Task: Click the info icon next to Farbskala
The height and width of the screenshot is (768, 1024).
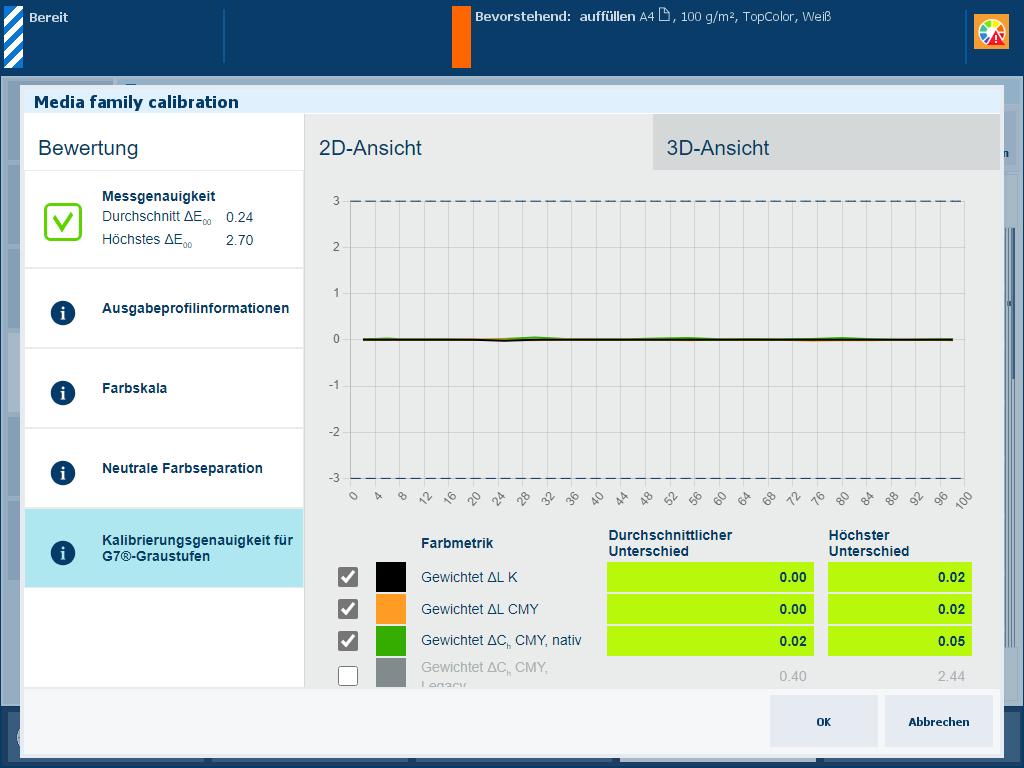Action: tap(63, 392)
